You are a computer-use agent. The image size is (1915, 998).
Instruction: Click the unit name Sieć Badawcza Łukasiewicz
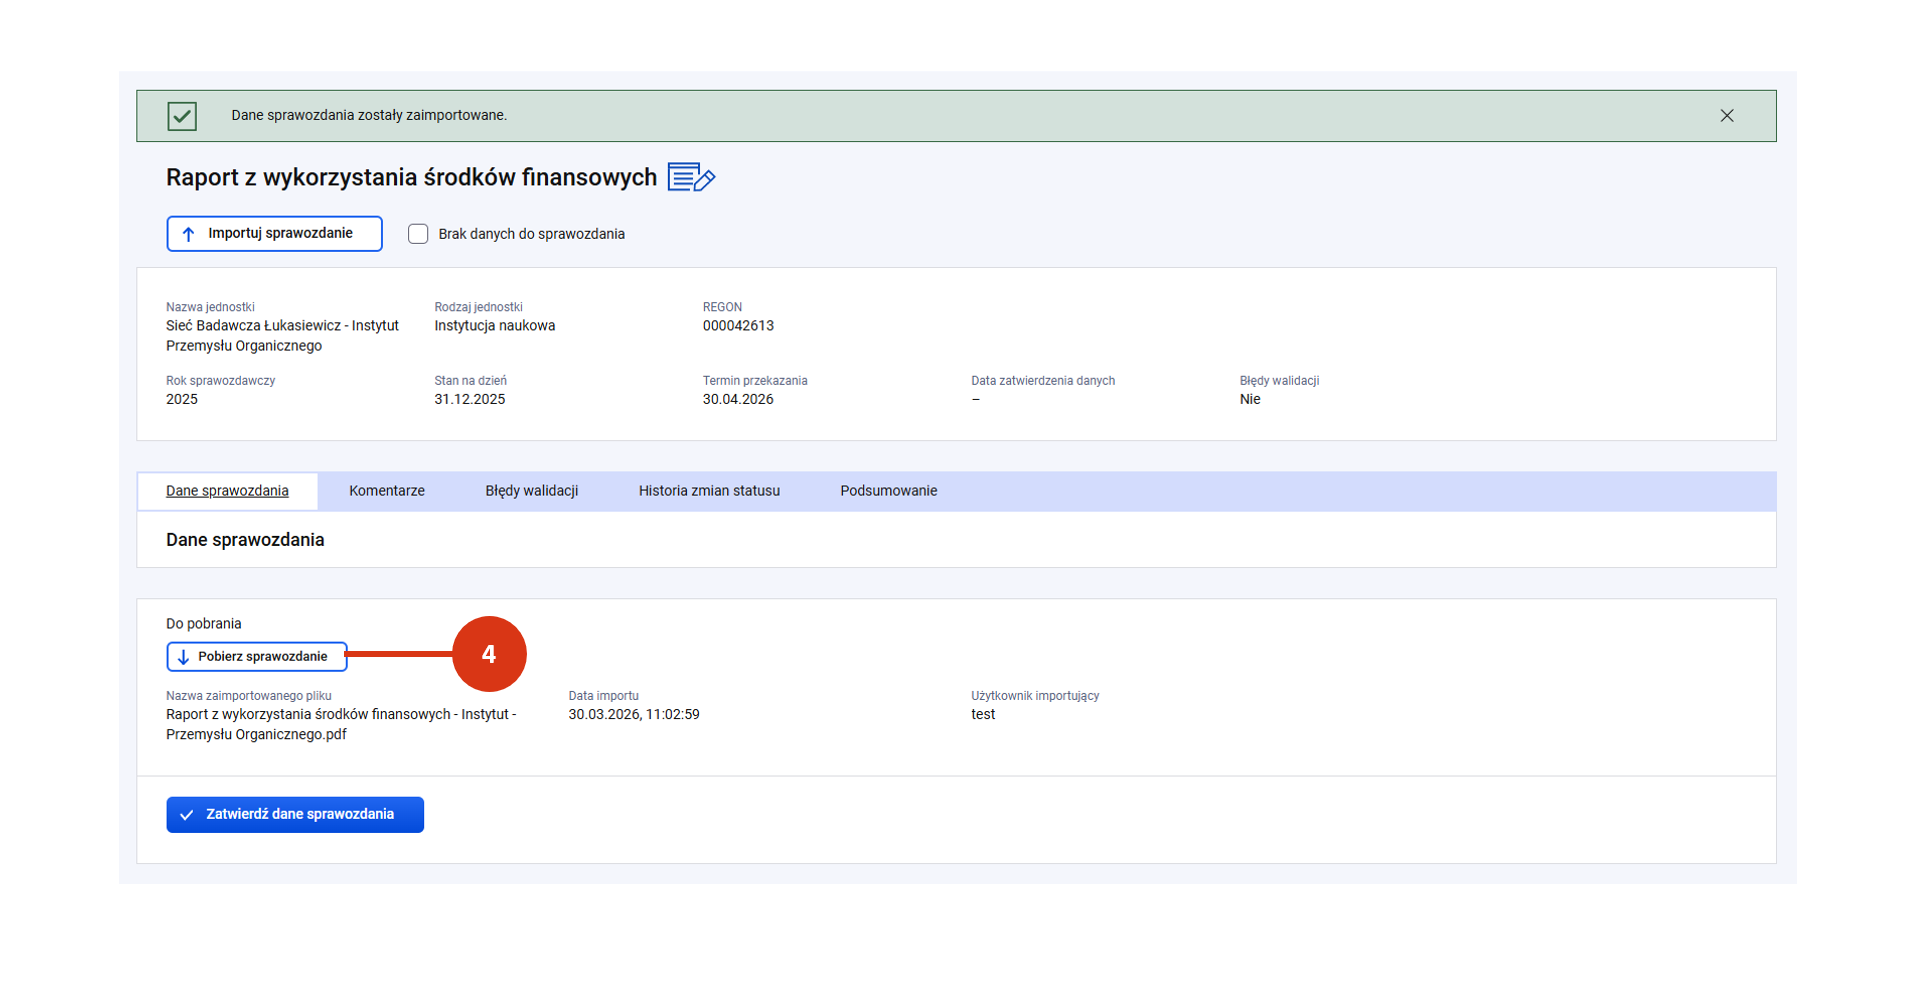[x=282, y=335]
